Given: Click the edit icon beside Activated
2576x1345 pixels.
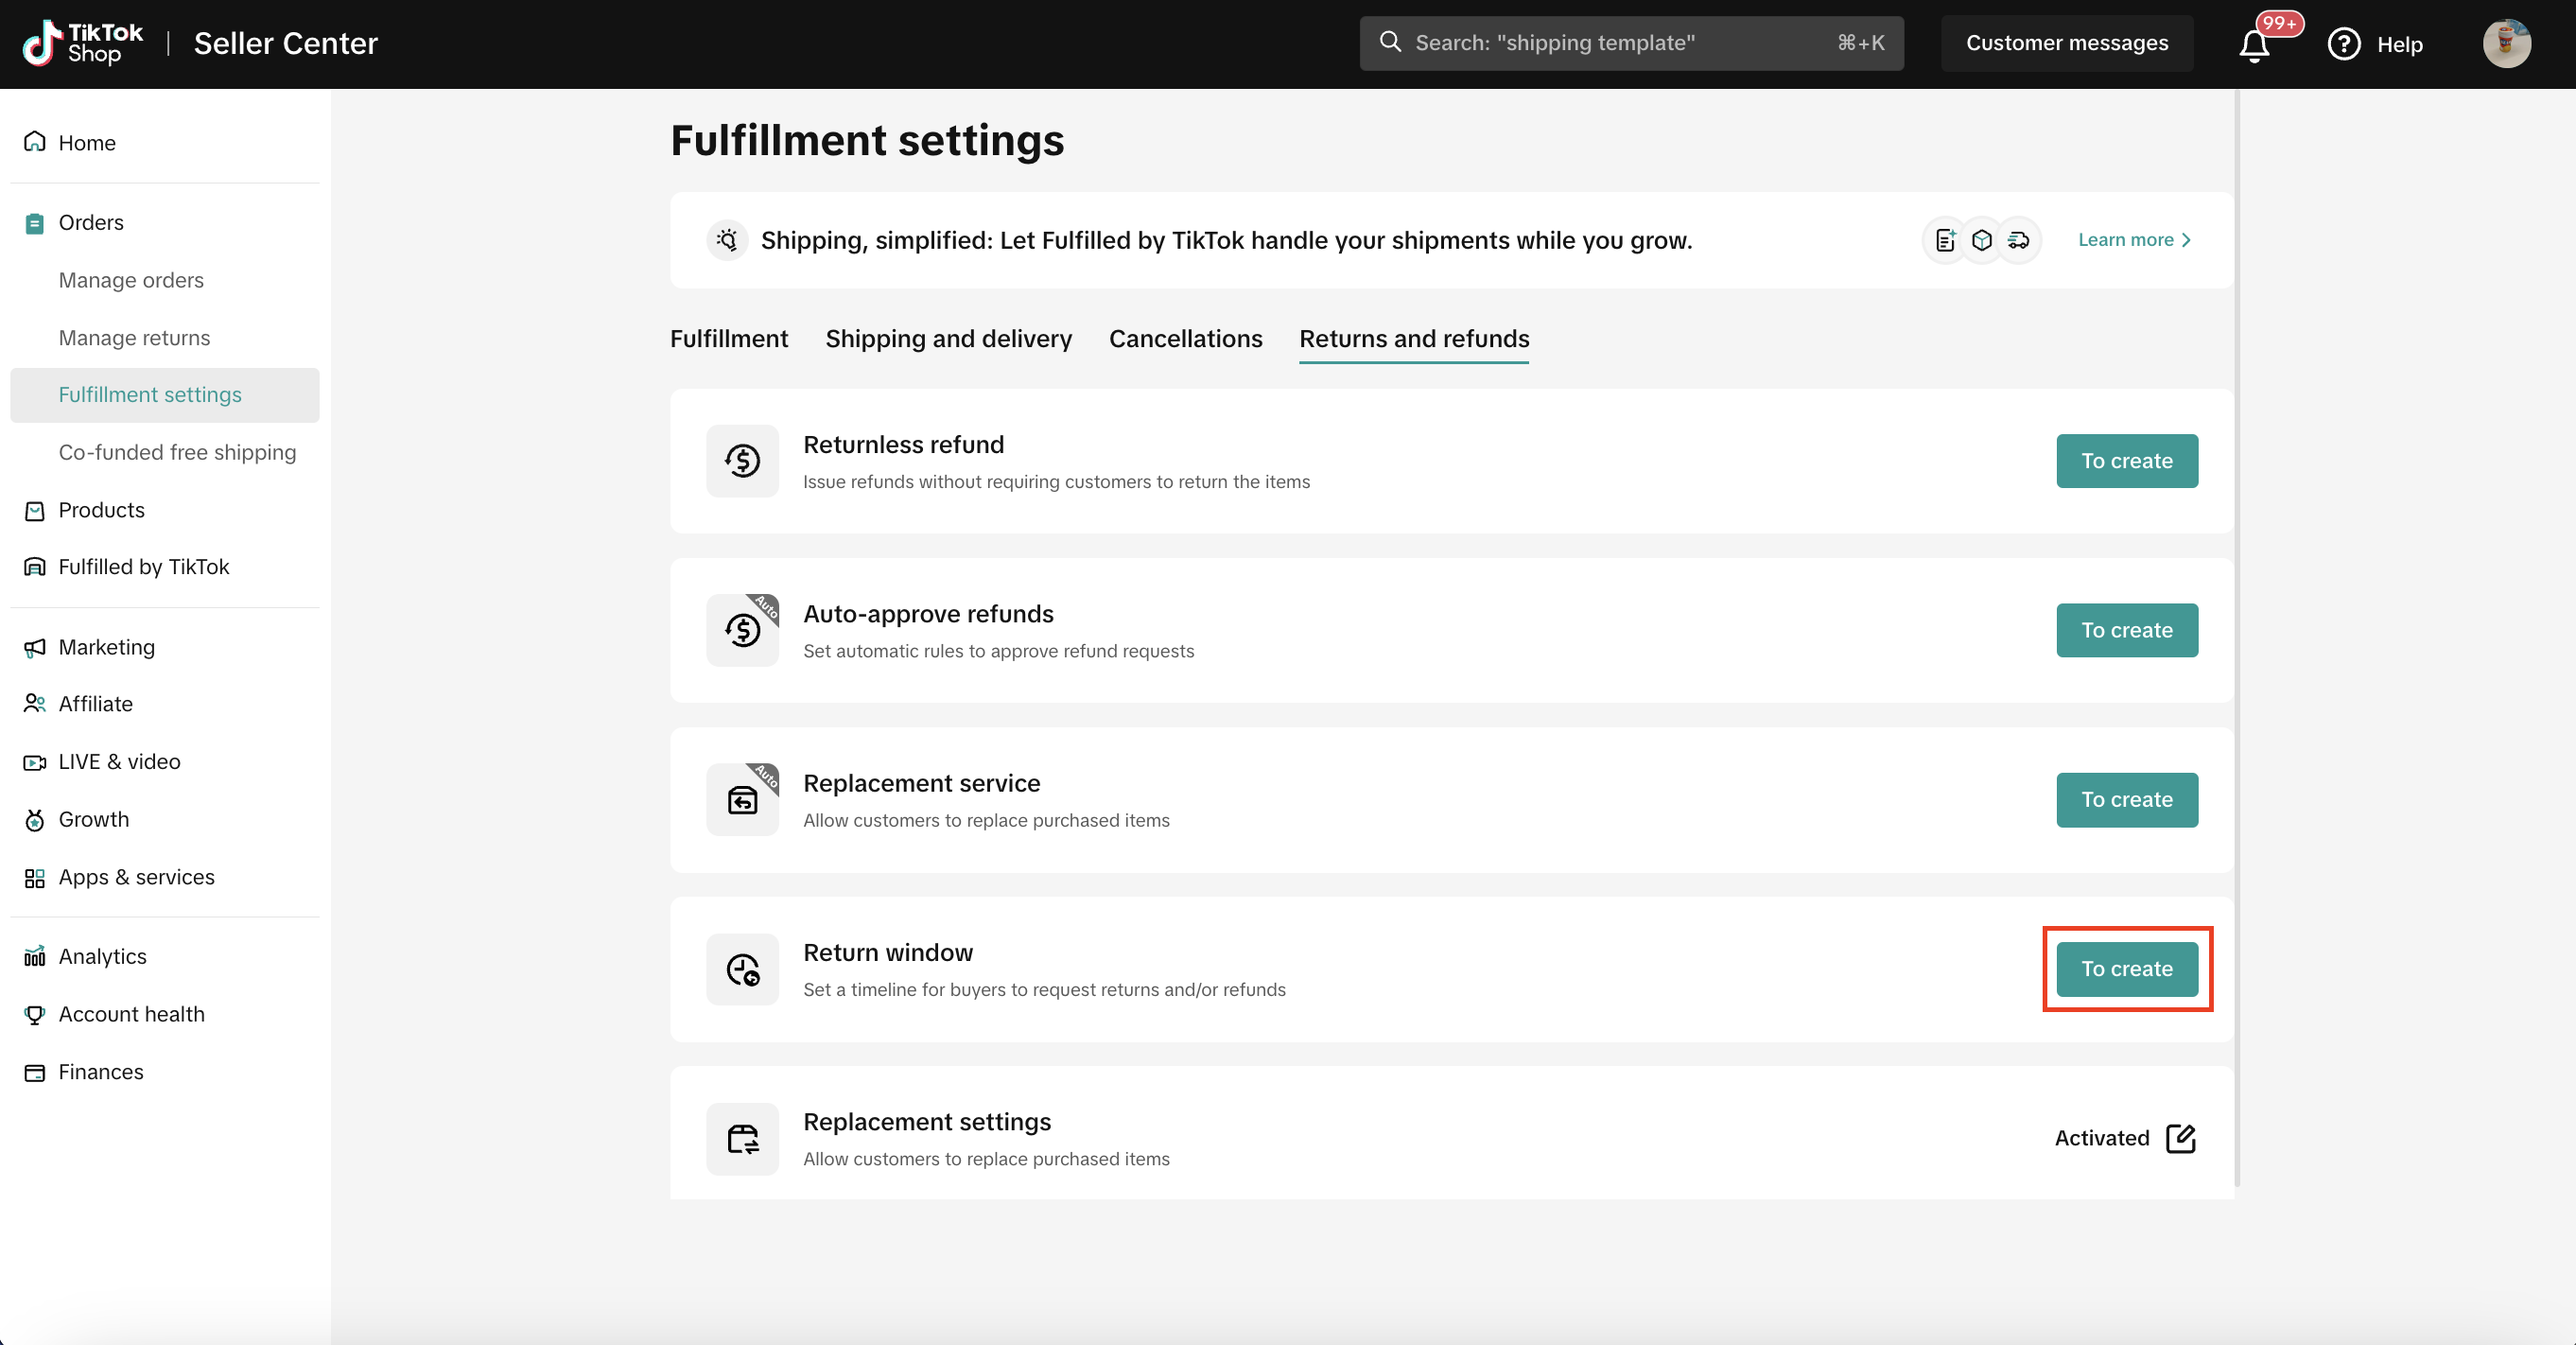Looking at the screenshot, I should click(2181, 1138).
